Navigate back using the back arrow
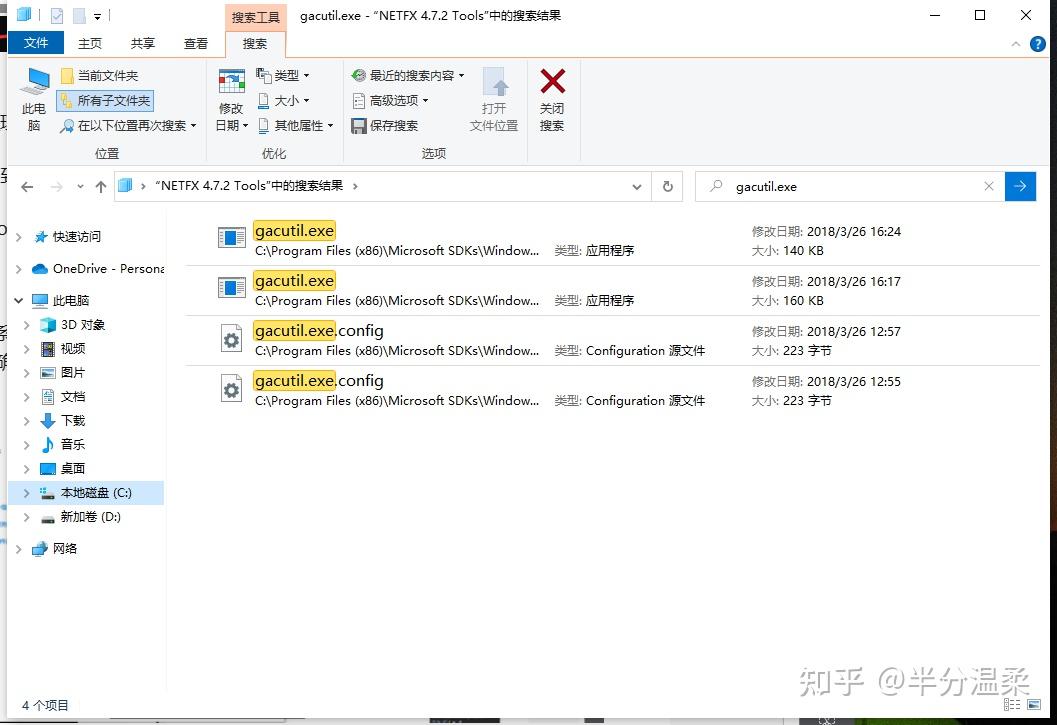The width and height of the screenshot is (1057, 725). pos(26,186)
